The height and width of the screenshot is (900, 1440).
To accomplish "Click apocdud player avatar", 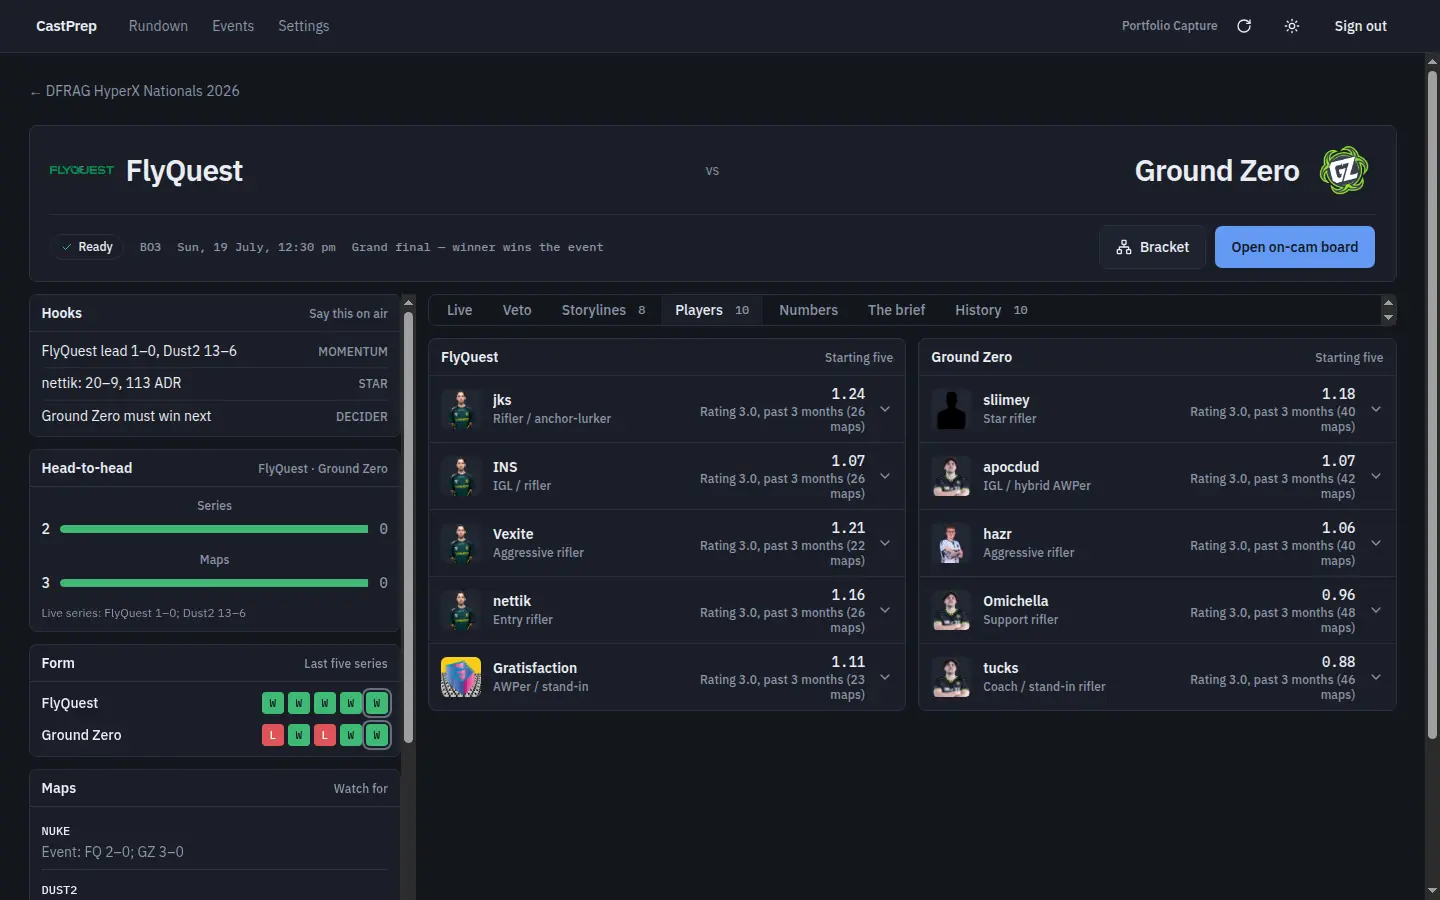I will click(x=951, y=476).
